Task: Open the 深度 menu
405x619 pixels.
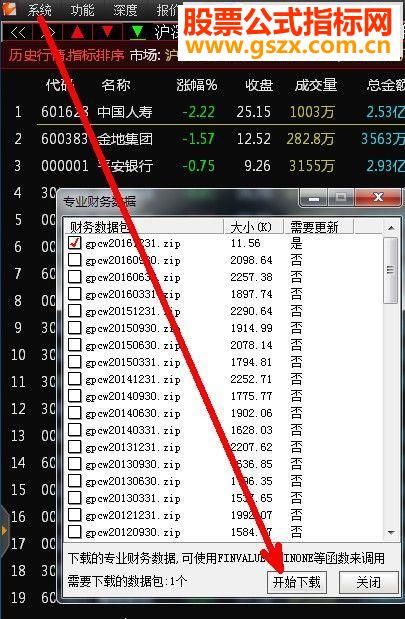Action: [125, 10]
